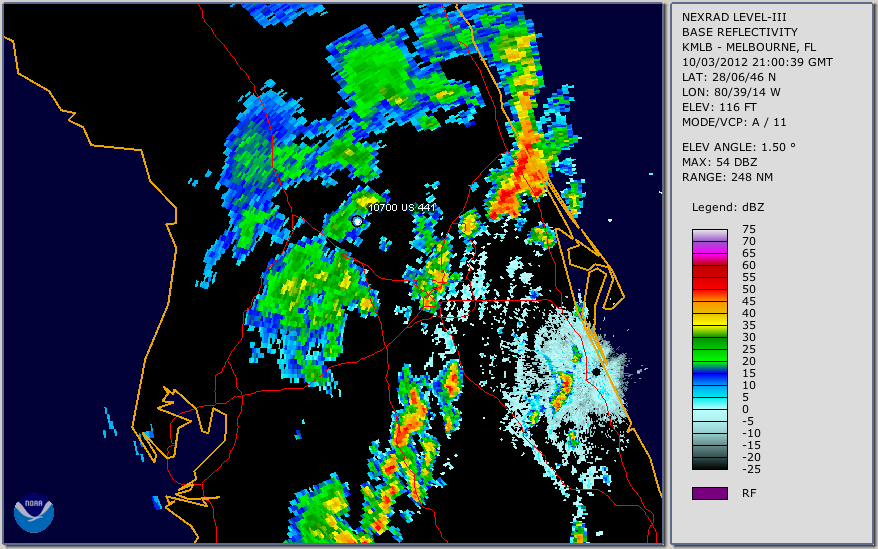Click the "RANGE: 248 NM" text
Viewport: 878px width, 549px height.
coord(727,178)
